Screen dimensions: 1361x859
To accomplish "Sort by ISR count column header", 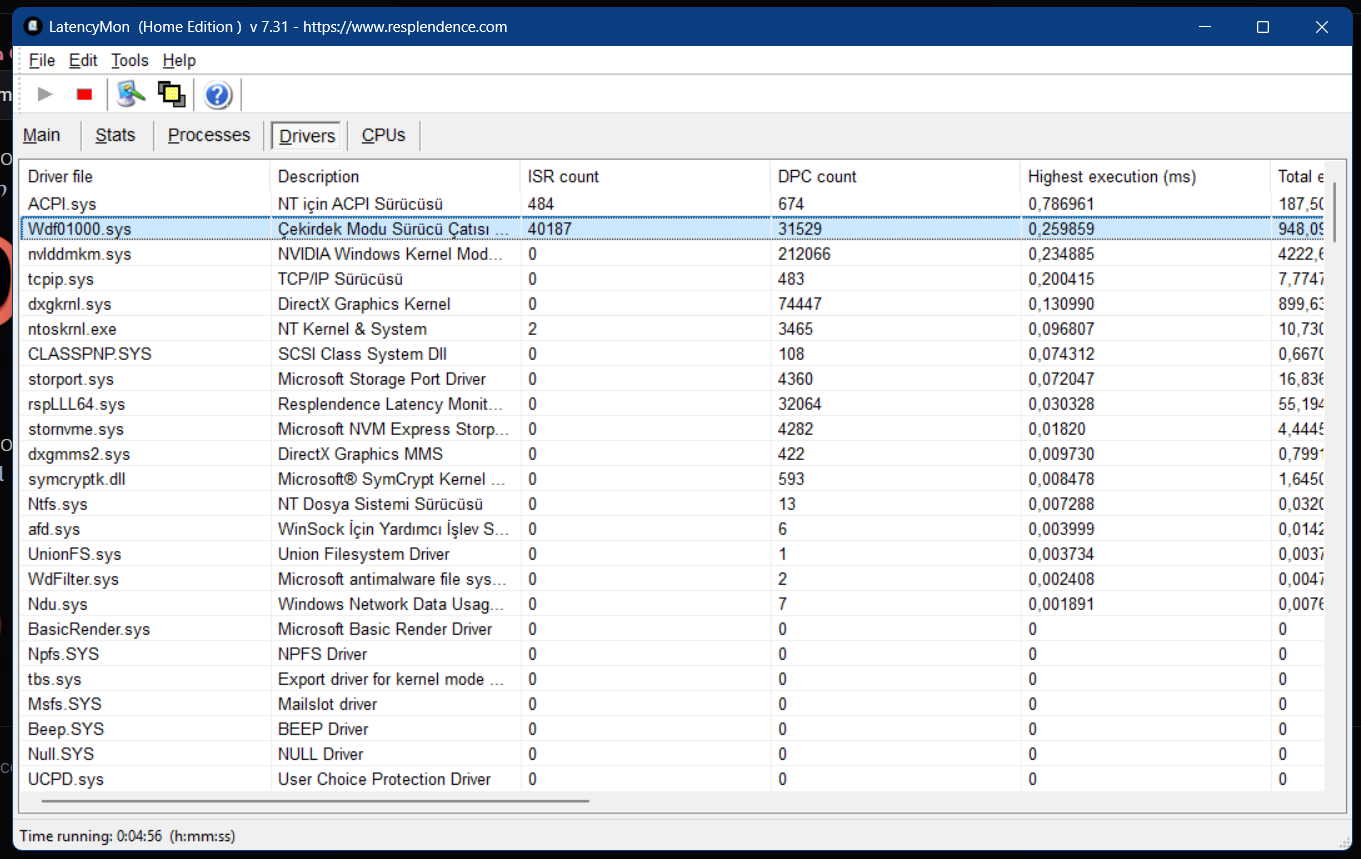I will click(645, 176).
